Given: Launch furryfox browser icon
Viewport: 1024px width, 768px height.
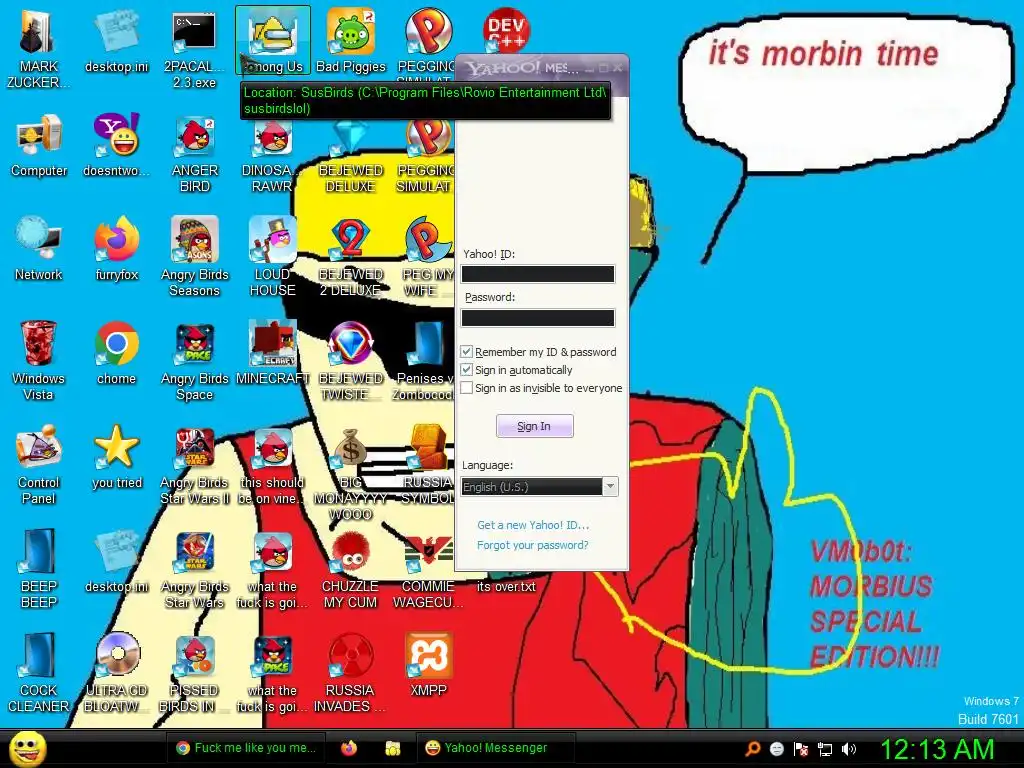Looking at the screenshot, I should tap(116, 249).
